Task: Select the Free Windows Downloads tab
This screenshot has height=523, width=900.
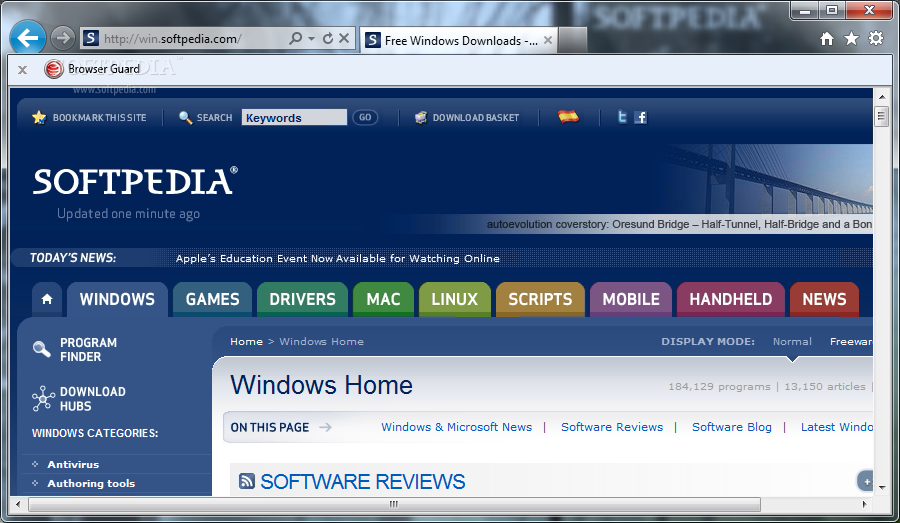Action: 458,40
